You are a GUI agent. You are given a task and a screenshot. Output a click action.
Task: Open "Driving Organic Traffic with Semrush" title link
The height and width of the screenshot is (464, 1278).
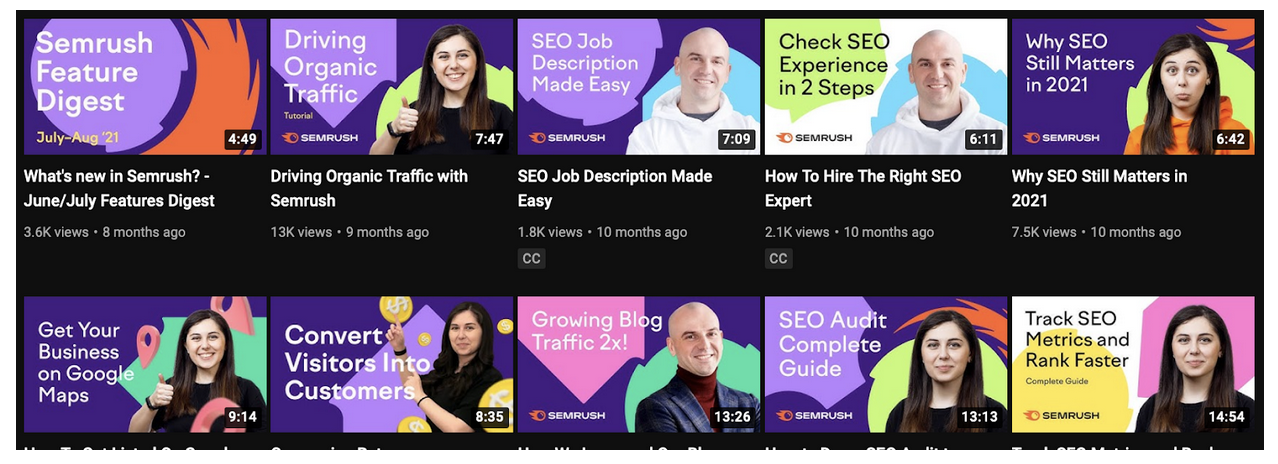[369, 188]
